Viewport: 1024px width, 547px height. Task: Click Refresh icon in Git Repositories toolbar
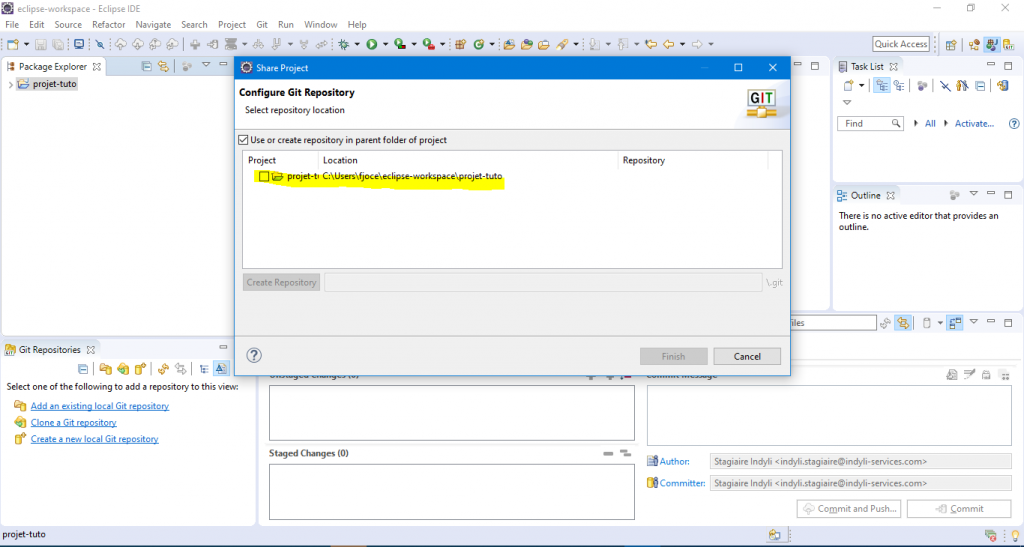point(163,369)
